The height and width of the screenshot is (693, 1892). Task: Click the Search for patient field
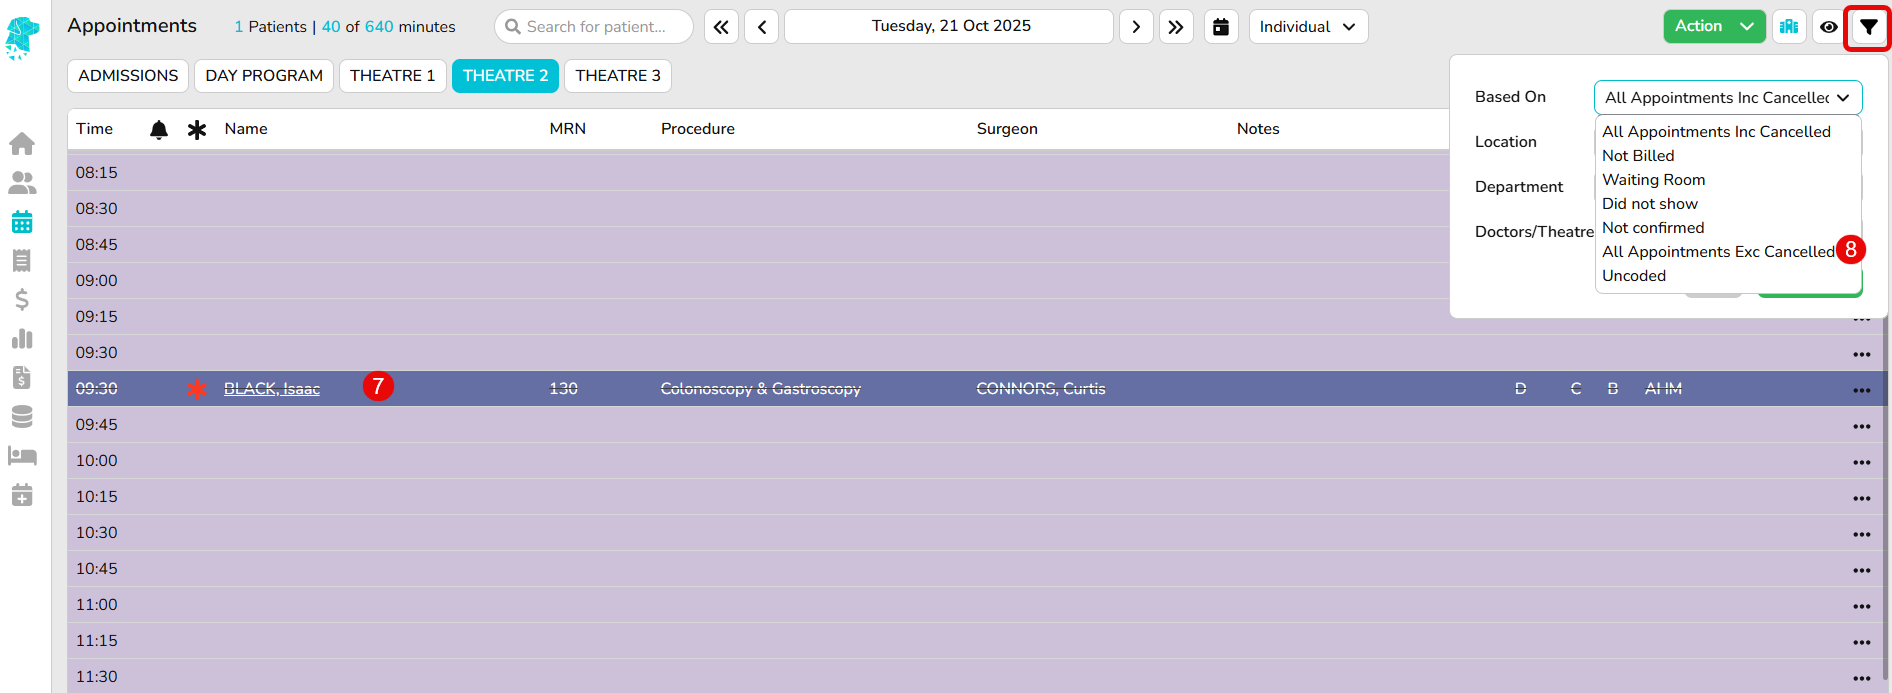594,27
